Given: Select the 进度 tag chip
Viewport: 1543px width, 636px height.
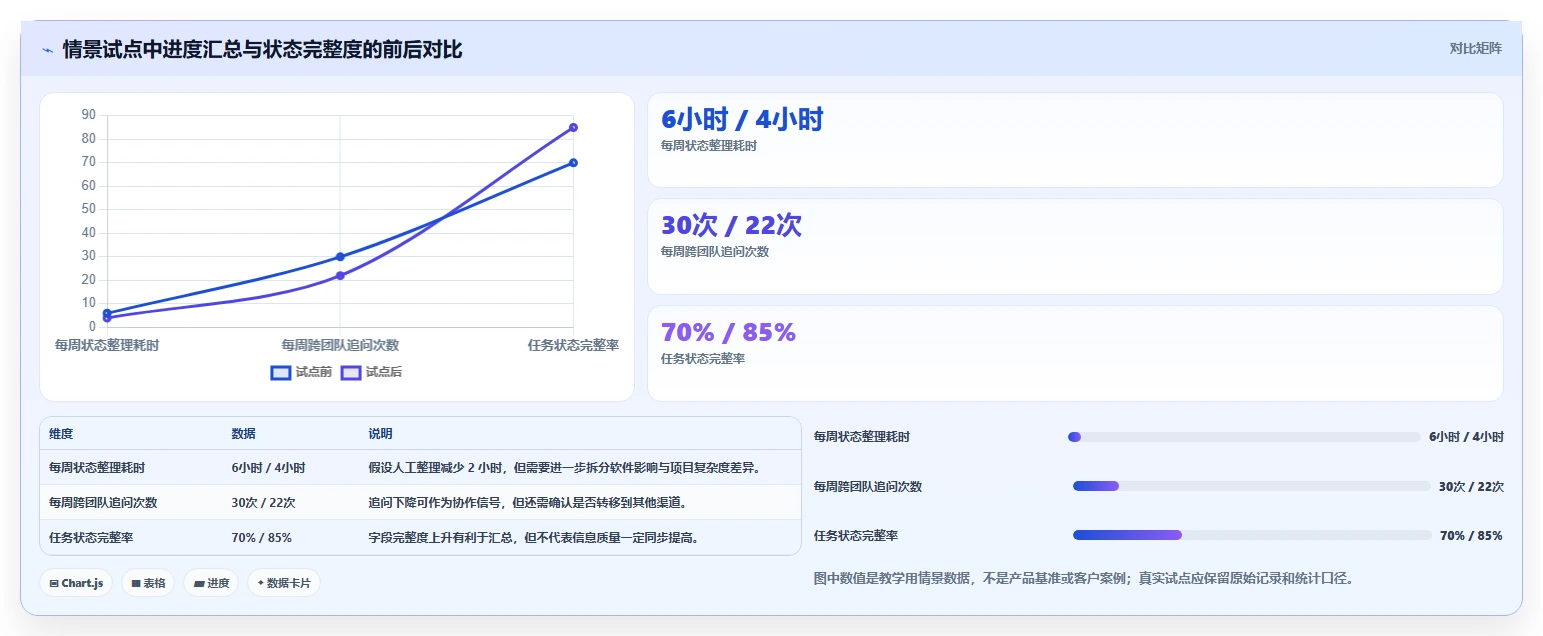Looking at the screenshot, I should (x=211, y=583).
